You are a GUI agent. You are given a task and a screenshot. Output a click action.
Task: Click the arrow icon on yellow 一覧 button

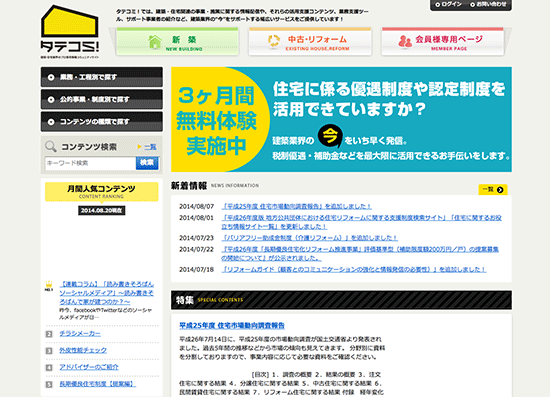[500, 190]
